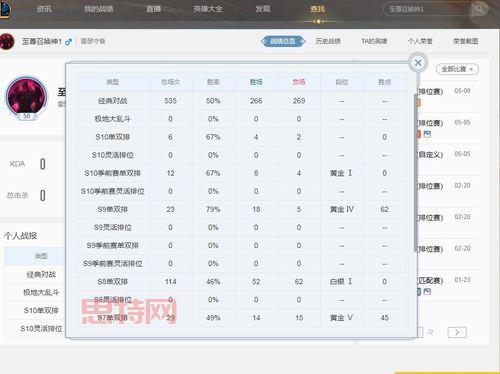This screenshot has height=374, width=500.
Task: Open the match dated 01-23
Action: coord(448,286)
